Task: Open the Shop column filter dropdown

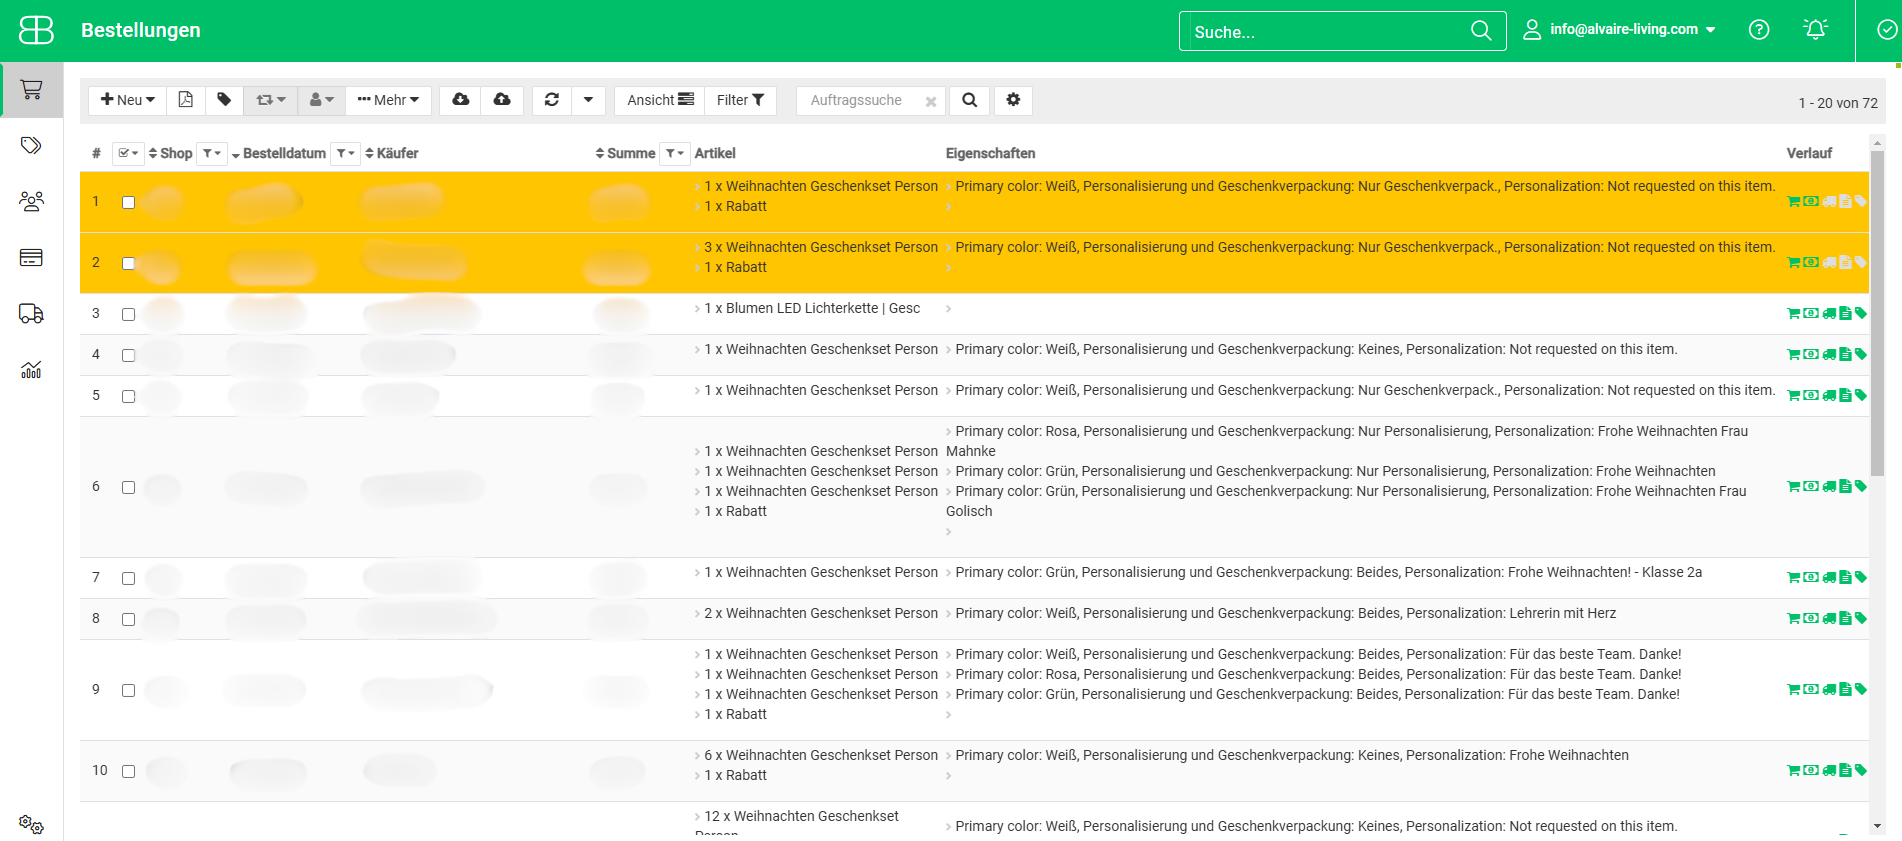Action: 212,153
